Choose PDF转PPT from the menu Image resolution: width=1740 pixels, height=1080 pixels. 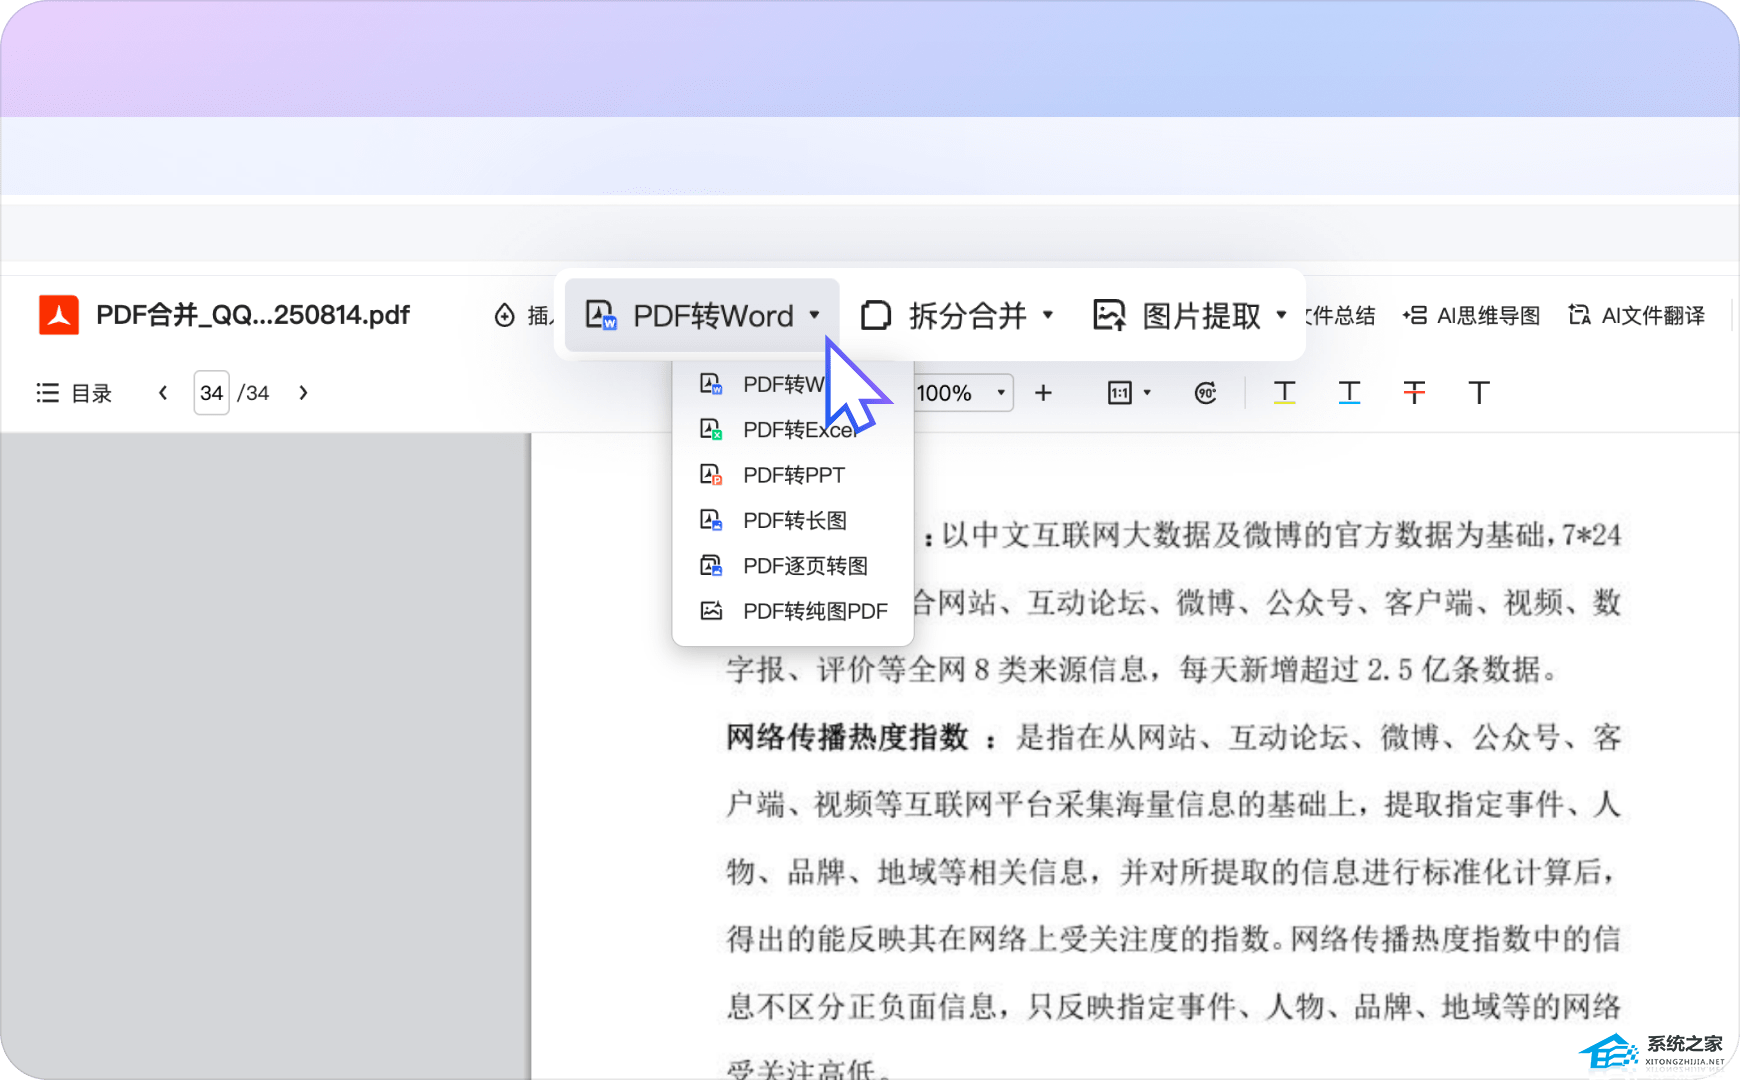tap(793, 475)
